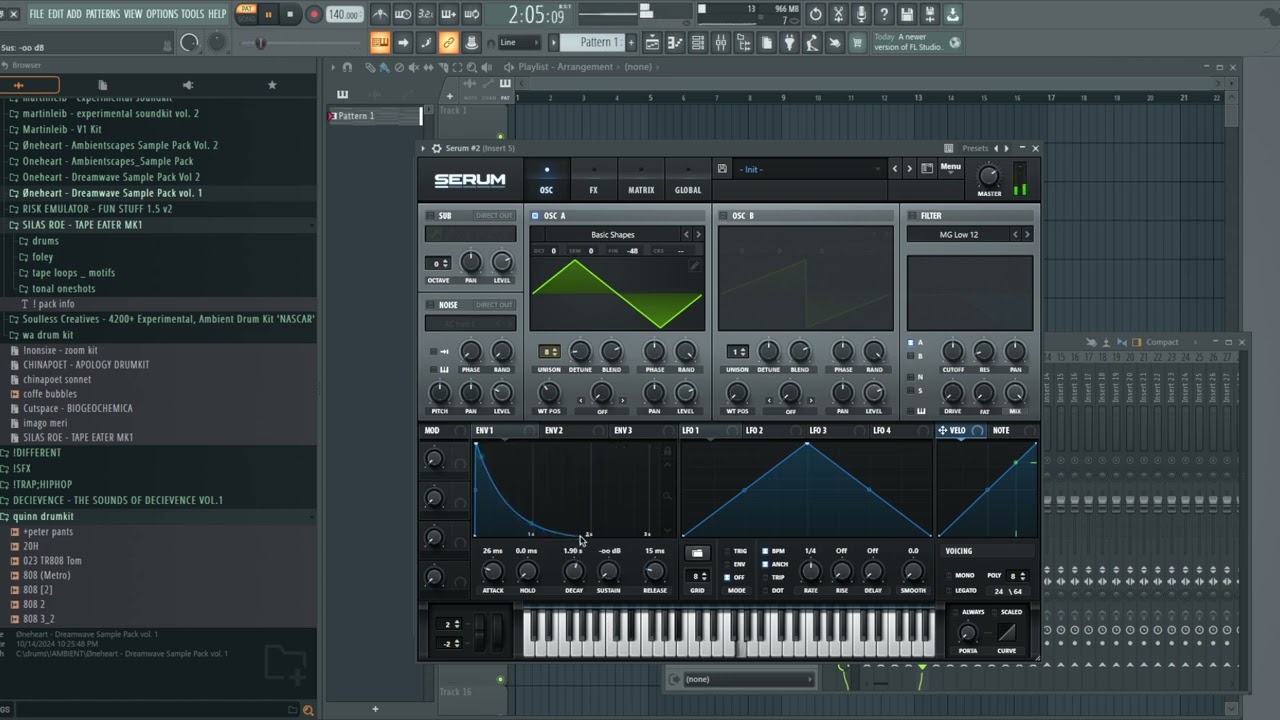
Task: Go to the next OSC A wavetable with the arrow
Action: click(698, 235)
